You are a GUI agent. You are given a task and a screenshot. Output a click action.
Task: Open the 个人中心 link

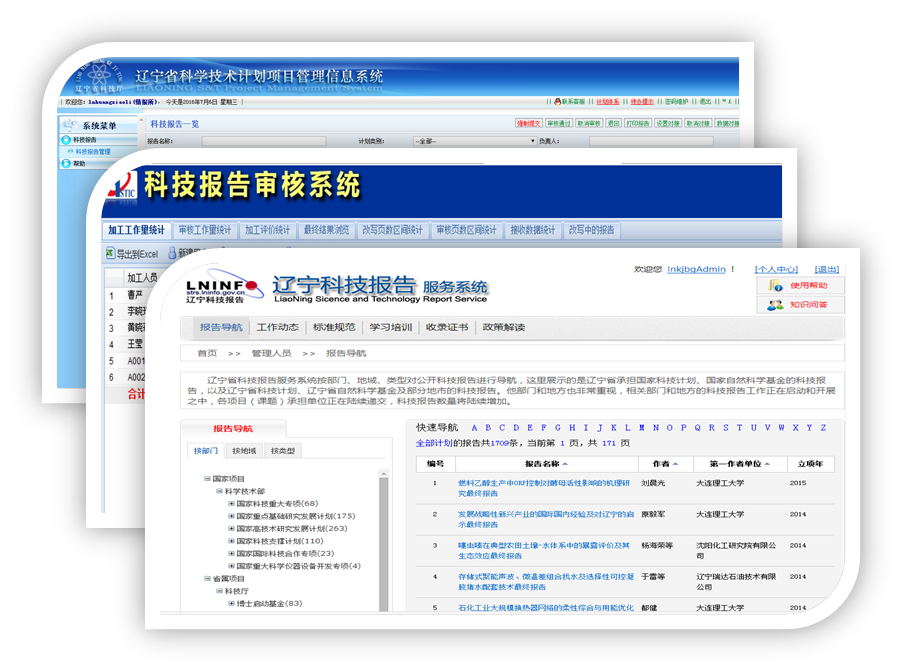point(776,269)
